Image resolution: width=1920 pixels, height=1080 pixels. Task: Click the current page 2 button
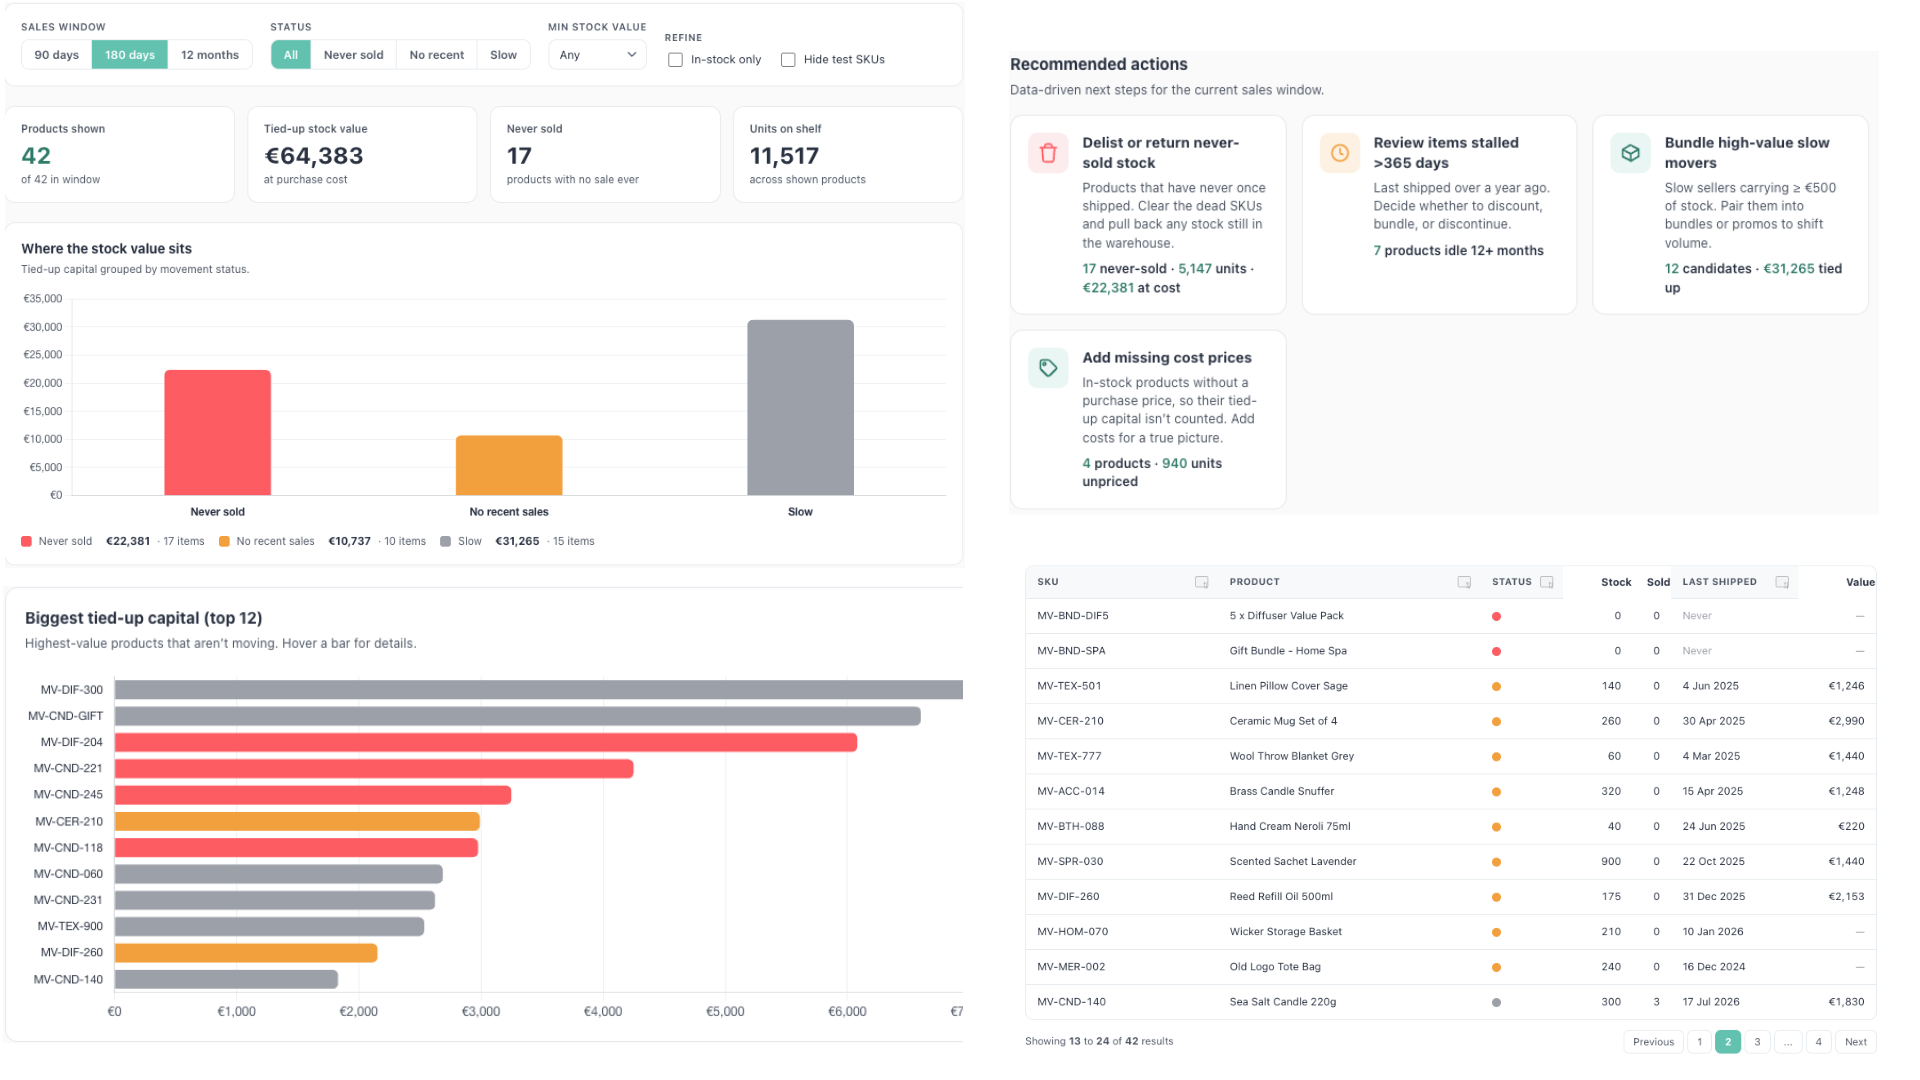pos(1728,1042)
